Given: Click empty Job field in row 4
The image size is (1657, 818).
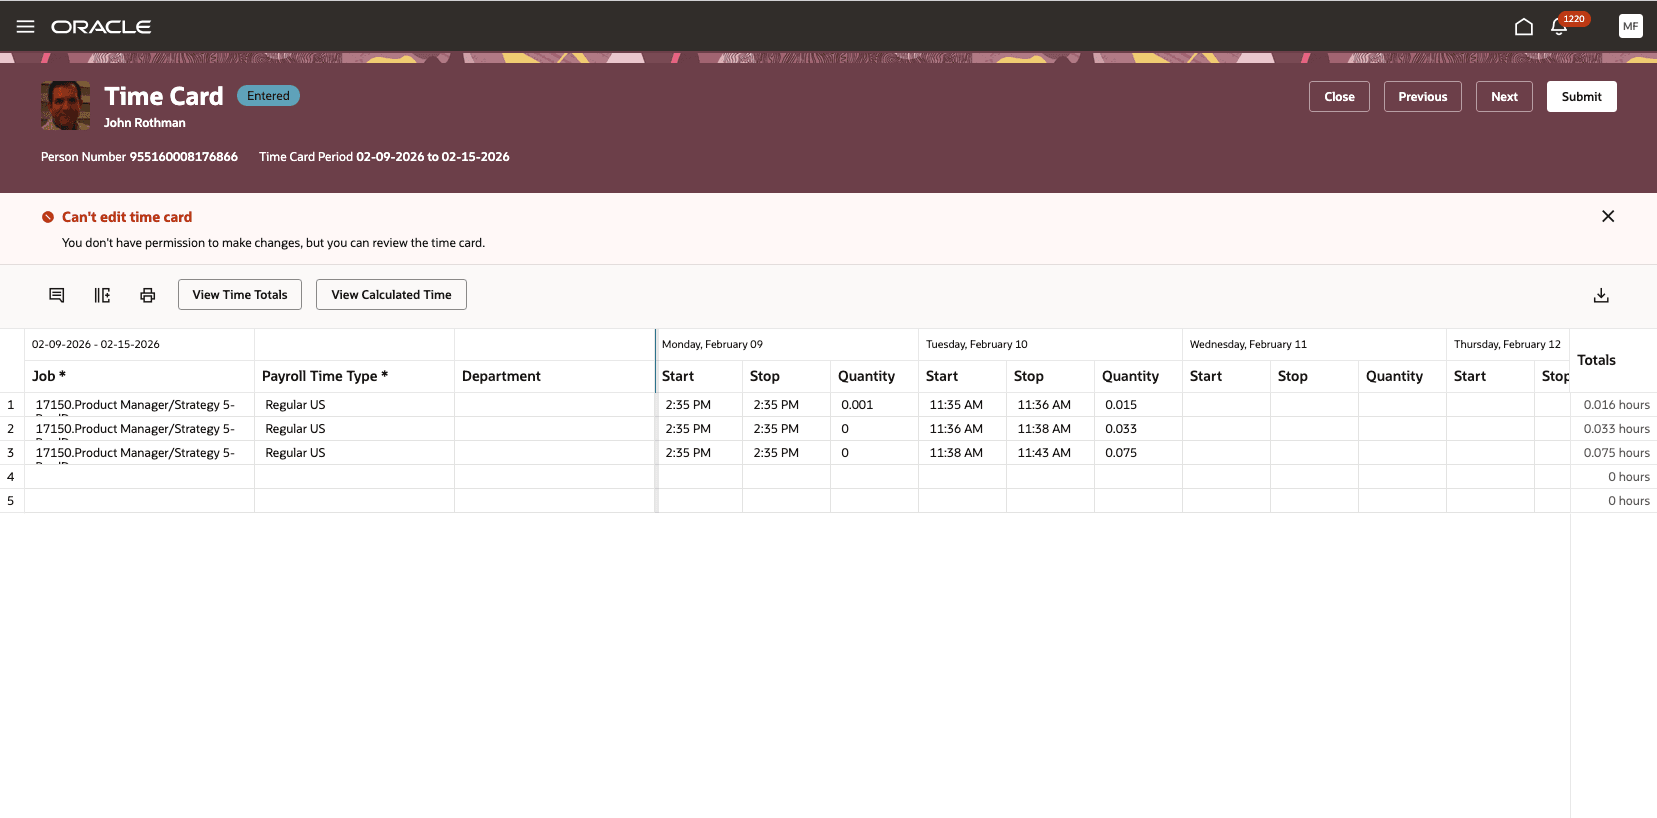Looking at the screenshot, I should click(x=139, y=477).
